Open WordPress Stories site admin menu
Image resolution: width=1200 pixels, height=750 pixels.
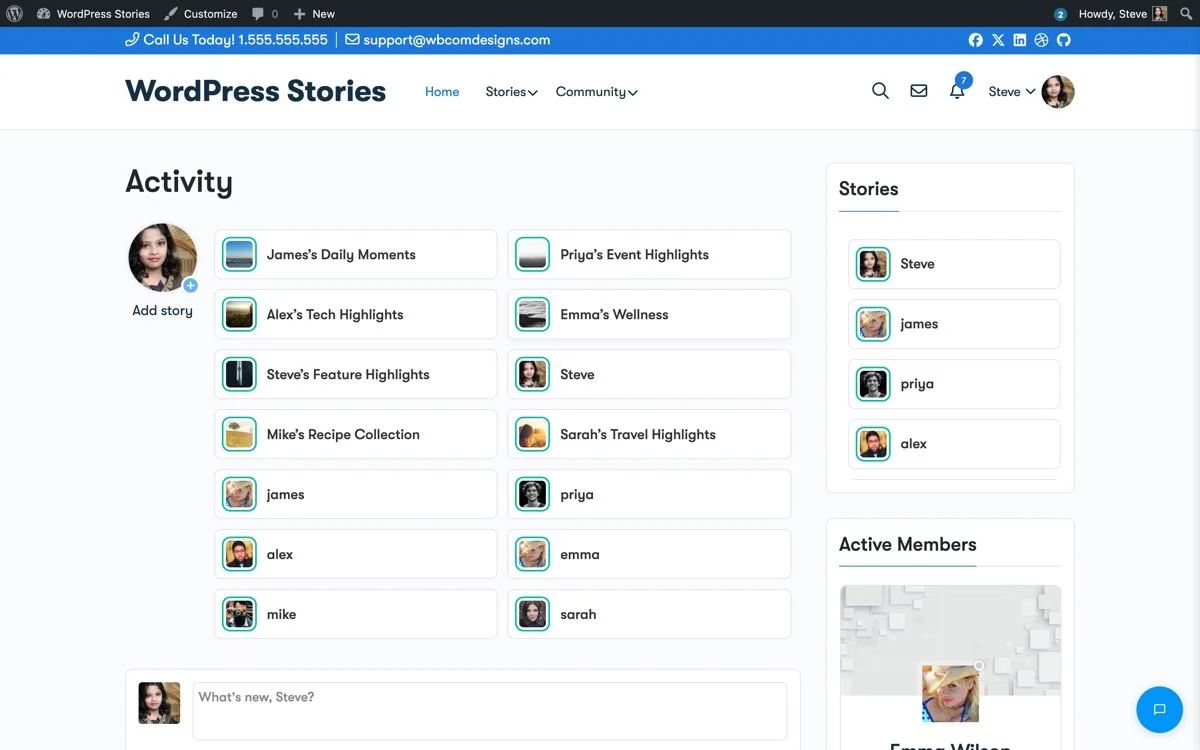[93, 14]
